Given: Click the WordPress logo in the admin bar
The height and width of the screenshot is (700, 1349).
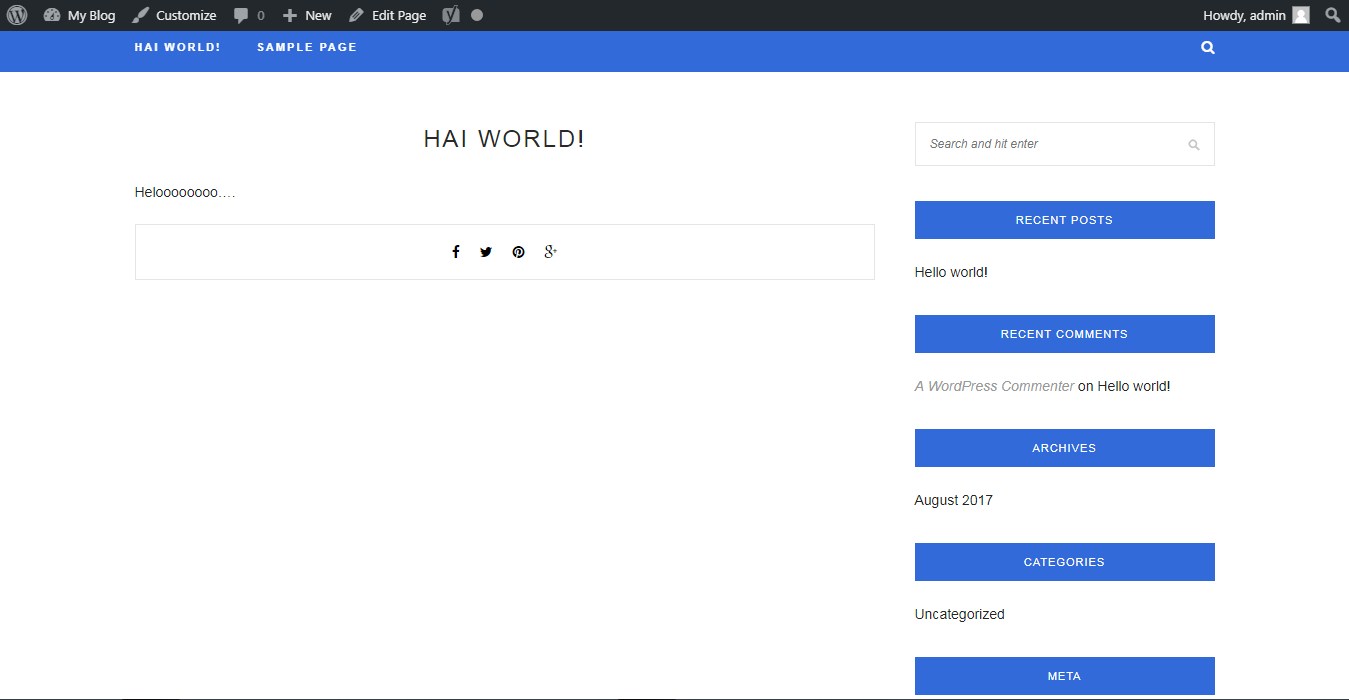Looking at the screenshot, I should tap(16, 14).
